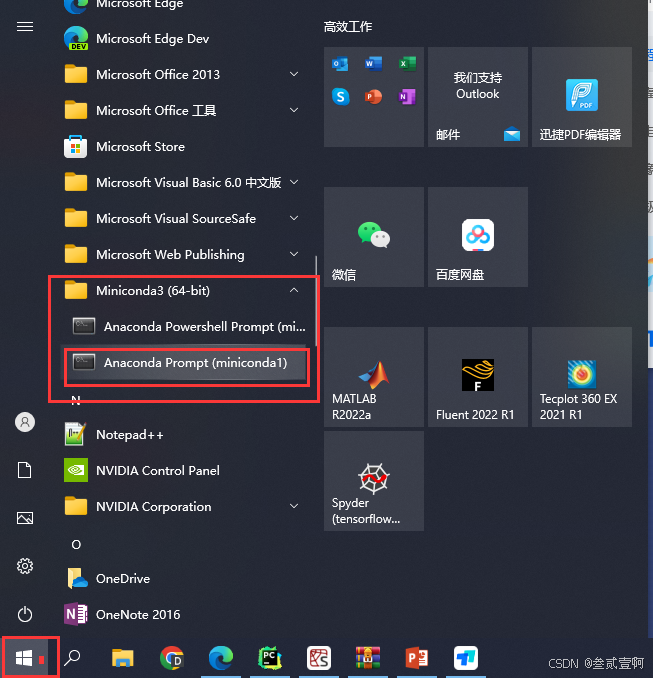The height and width of the screenshot is (678, 653).
Task: Launch the Tecplot 360 EX 2021 R1 tile
Action: click(582, 377)
